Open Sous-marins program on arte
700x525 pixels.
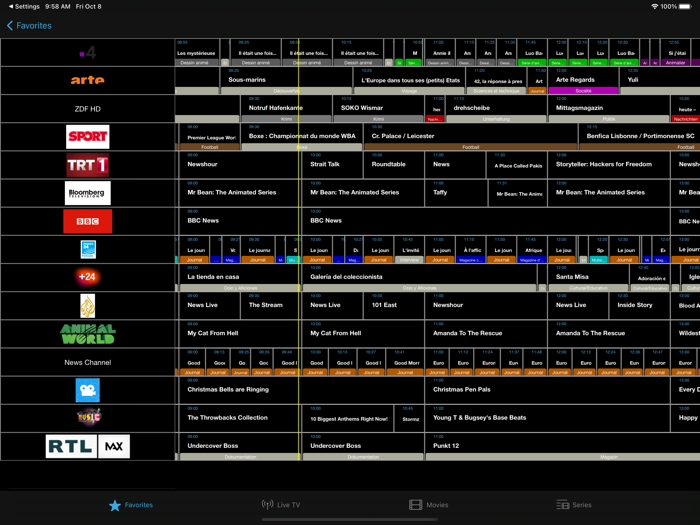click(x=286, y=80)
